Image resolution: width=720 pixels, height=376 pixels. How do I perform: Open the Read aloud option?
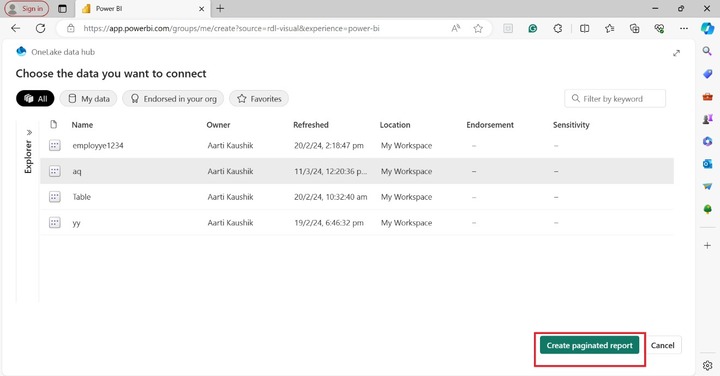tap(456, 28)
